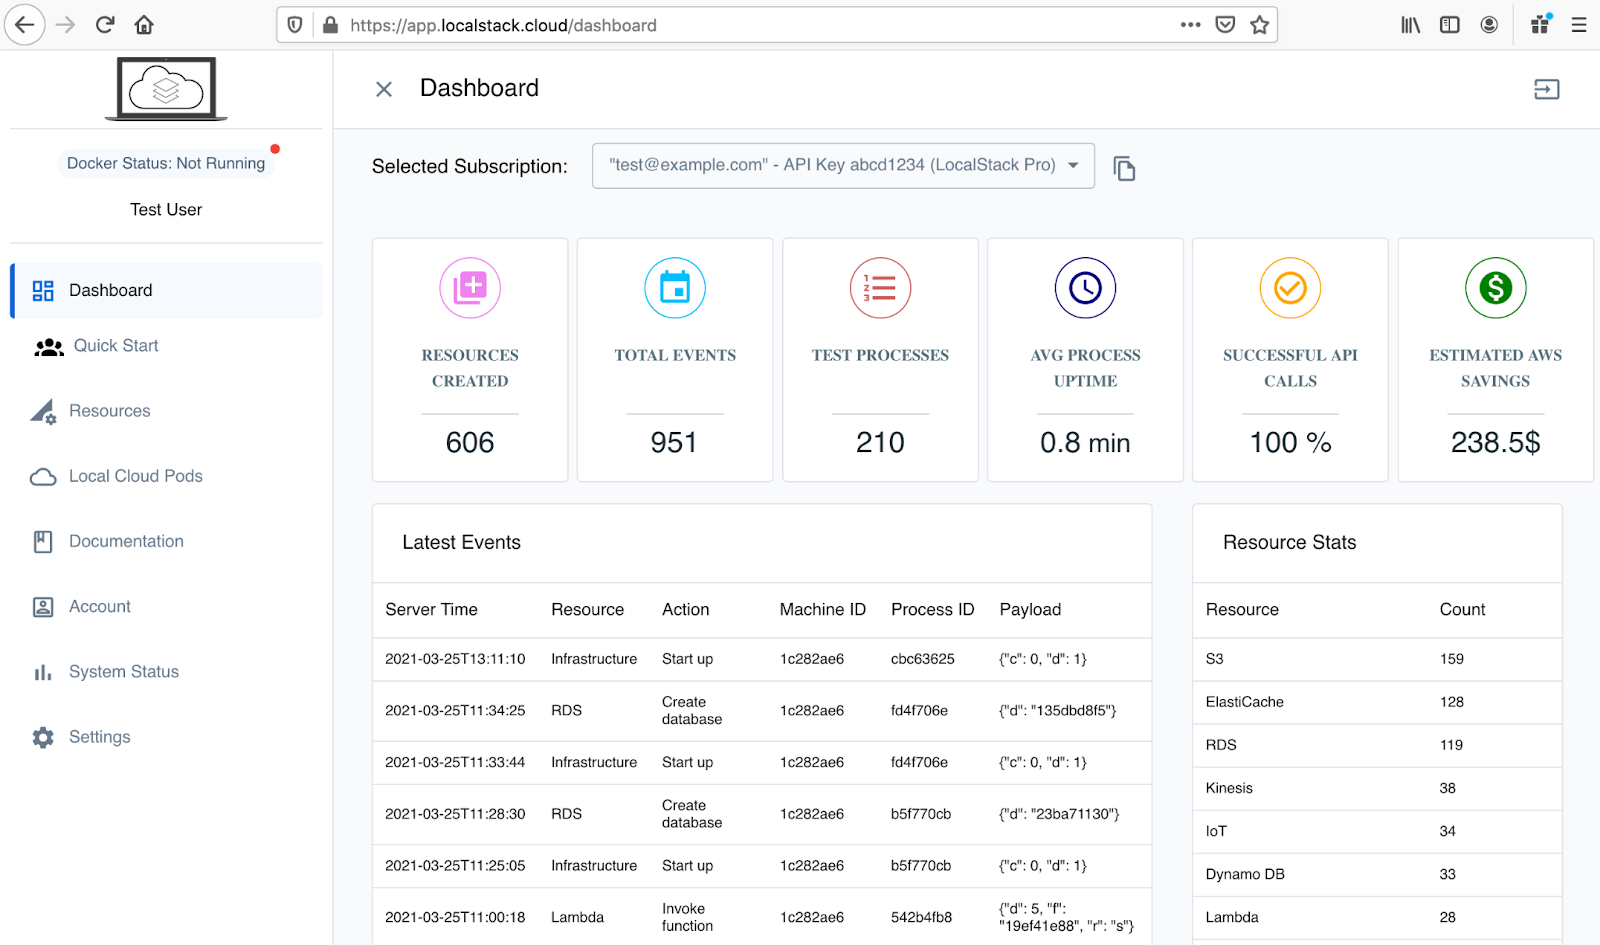
Task: Click the Avg Process Uptime clock icon
Action: click(x=1085, y=288)
